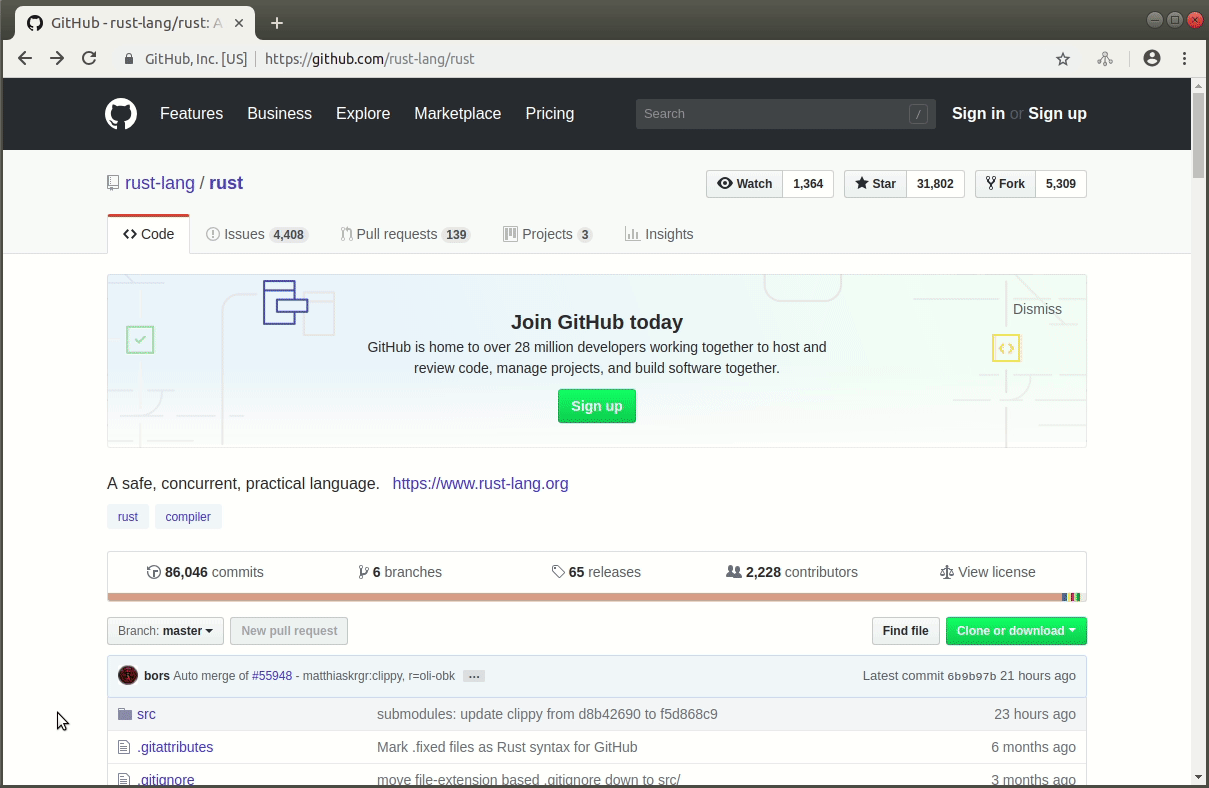Screen dimensions: 1209x788
Task: Click the rust-lang owner link
Action: 160,183
